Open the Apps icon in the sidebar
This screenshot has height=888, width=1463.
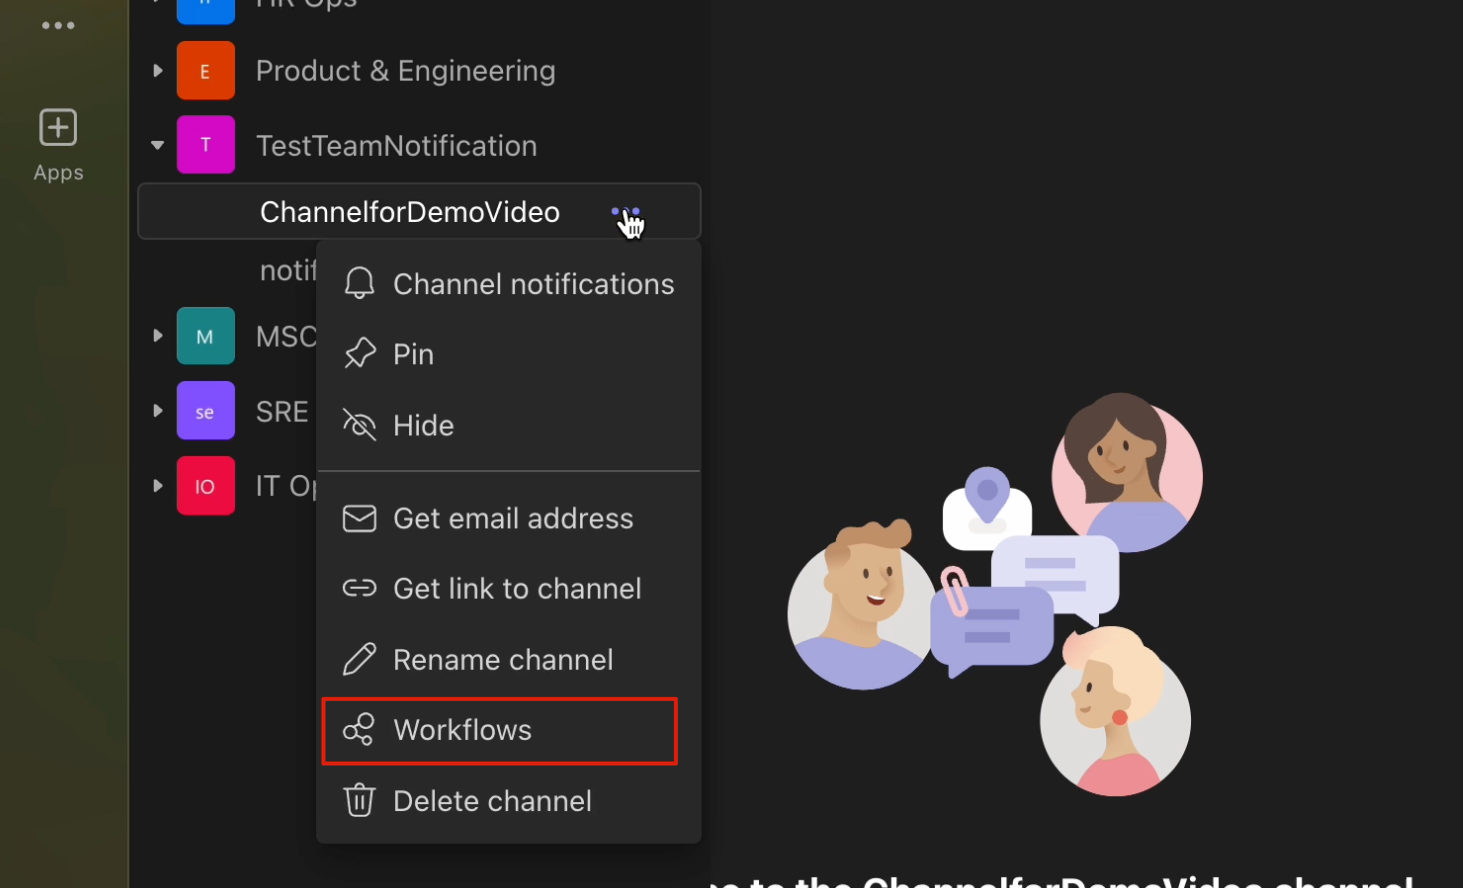coord(58,145)
